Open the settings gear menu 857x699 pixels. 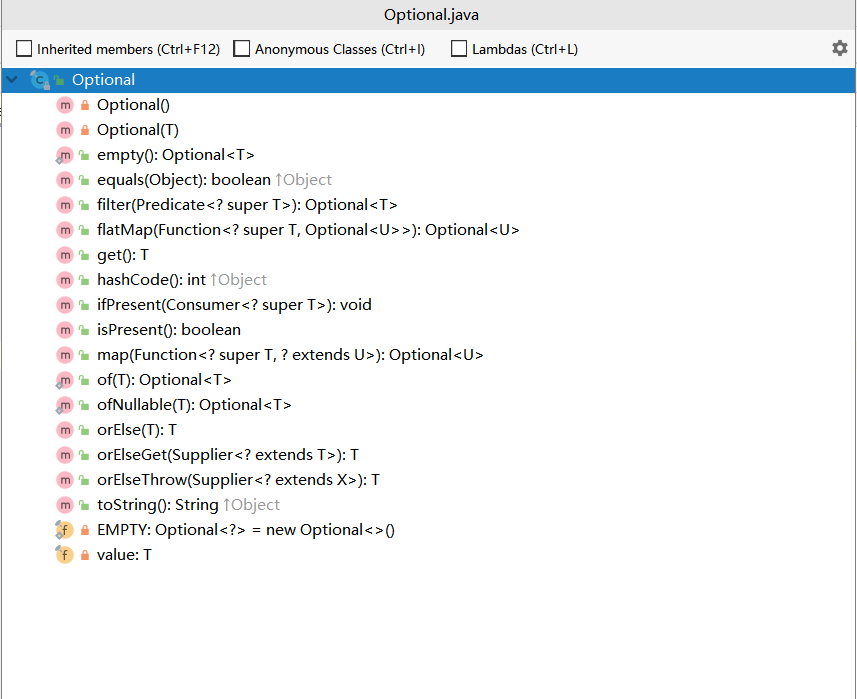[x=840, y=48]
